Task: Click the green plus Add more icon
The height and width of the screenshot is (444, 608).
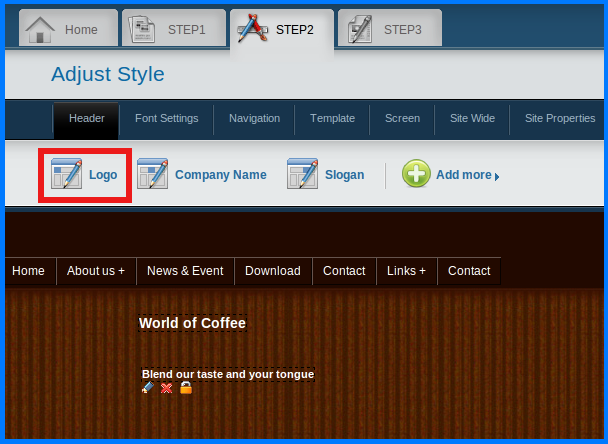Action: click(x=416, y=173)
